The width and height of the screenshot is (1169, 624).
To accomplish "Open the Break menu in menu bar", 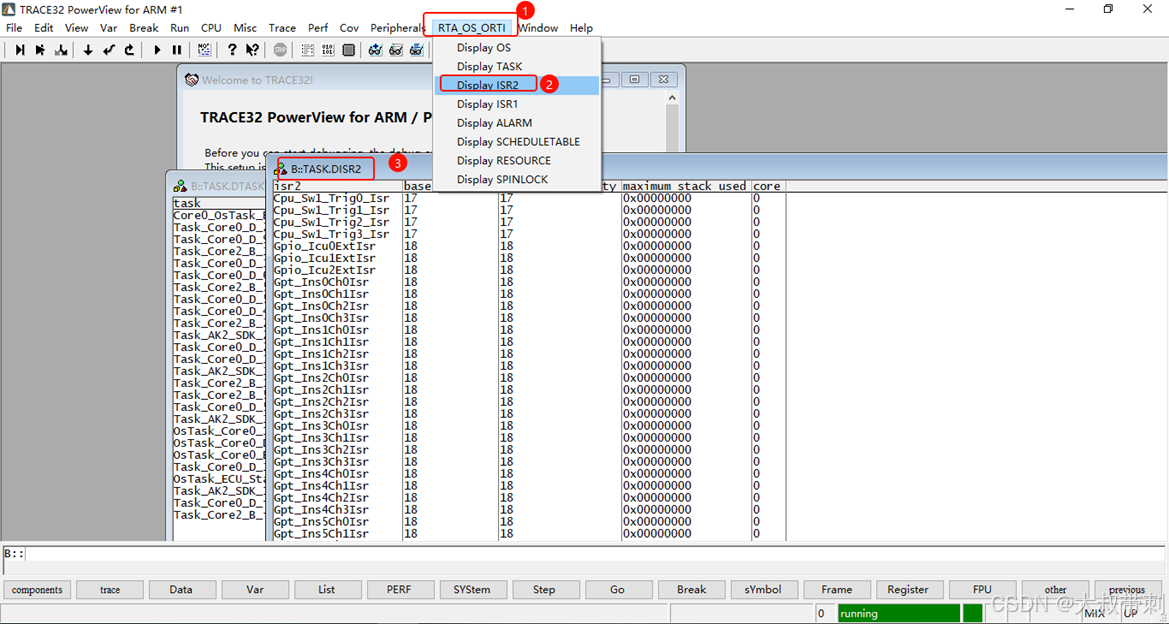I will tap(144, 28).
